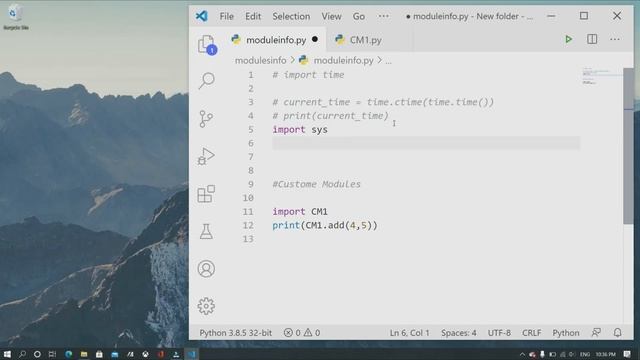Click Ln 6, Col 1 position indicator
Screen dimensions: 640x360
(x=409, y=333)
